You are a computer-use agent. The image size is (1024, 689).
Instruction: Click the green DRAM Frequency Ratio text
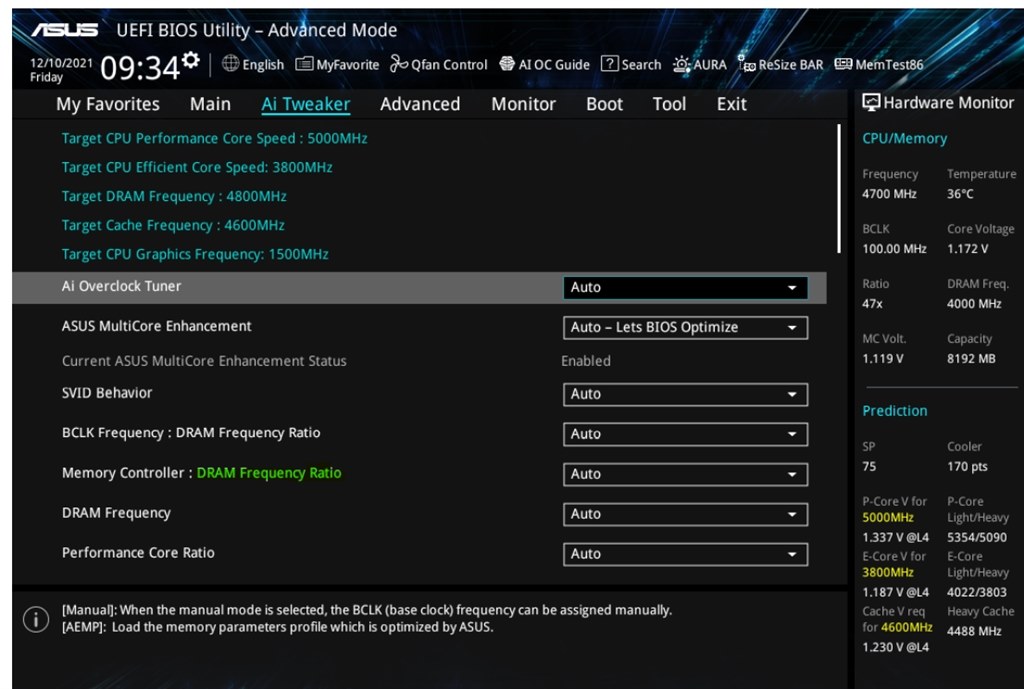click(269, 473)
